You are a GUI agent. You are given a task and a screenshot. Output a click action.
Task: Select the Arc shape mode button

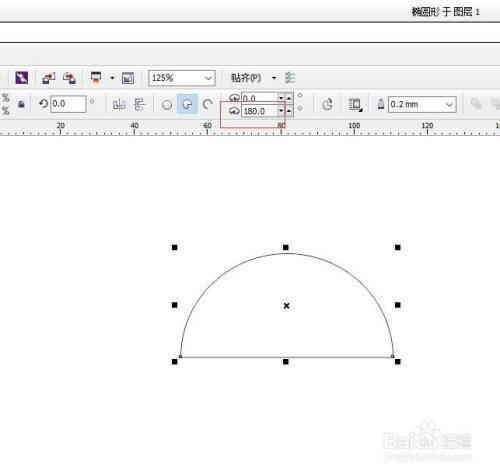pyautogui.click(x=207, y=105)
